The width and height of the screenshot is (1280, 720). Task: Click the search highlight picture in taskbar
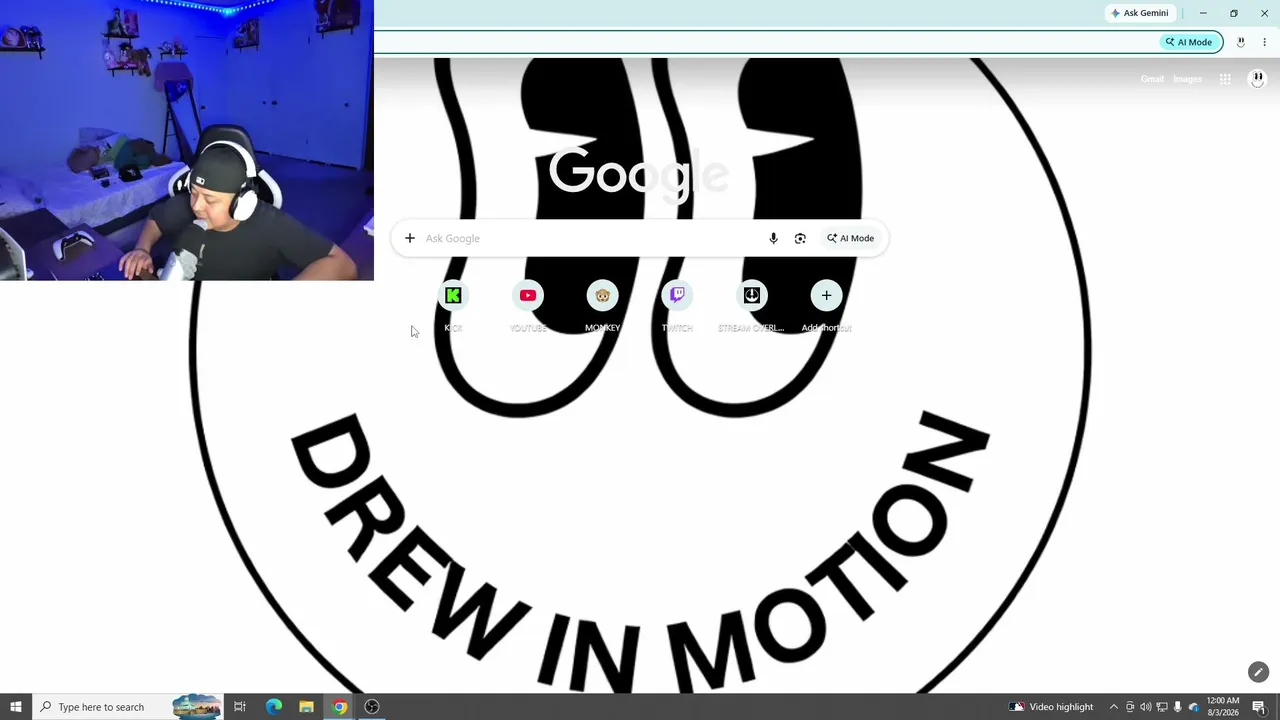pyautogui.click(x=197, y=707)
